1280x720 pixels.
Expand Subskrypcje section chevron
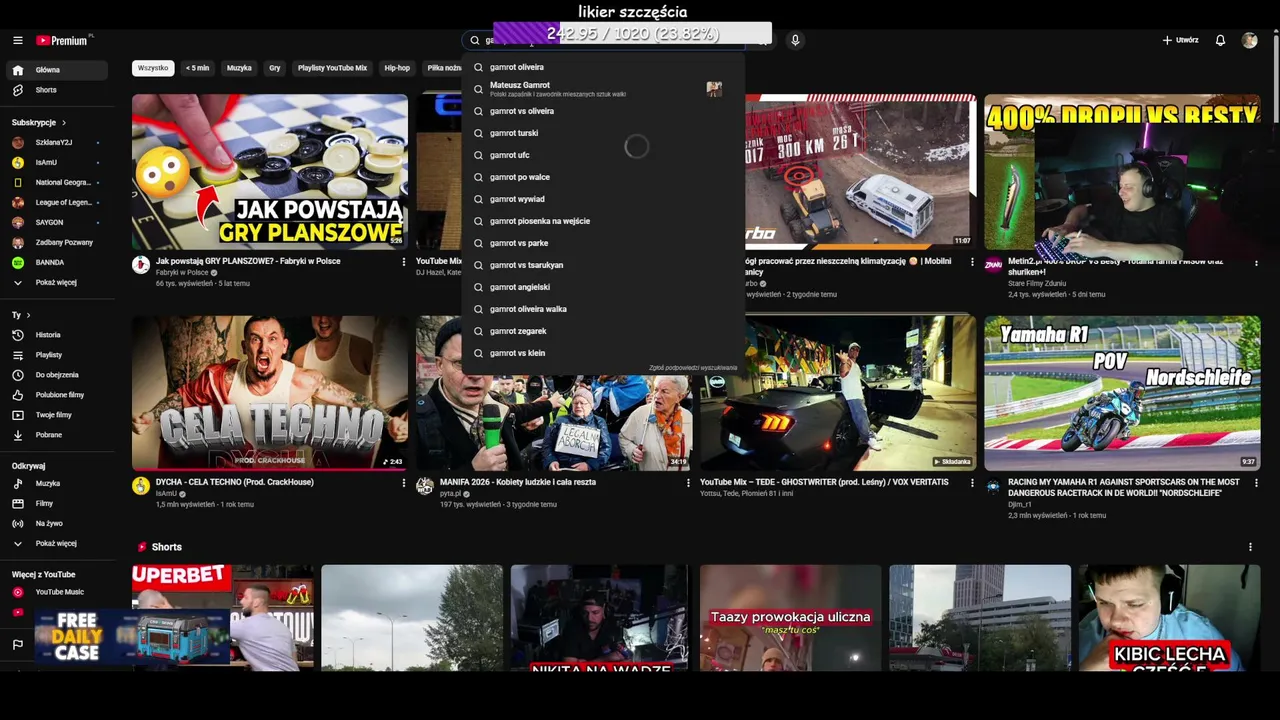[x=64, y=122]
